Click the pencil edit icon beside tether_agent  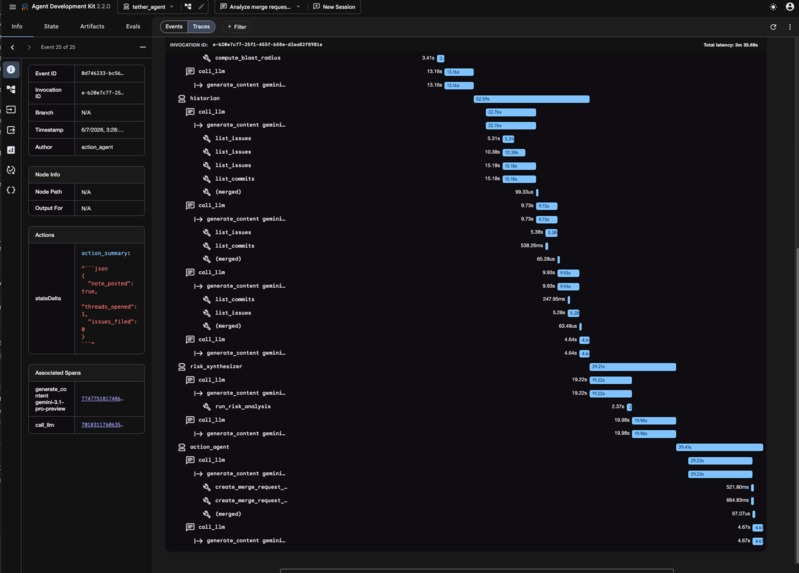pos(201,7)
